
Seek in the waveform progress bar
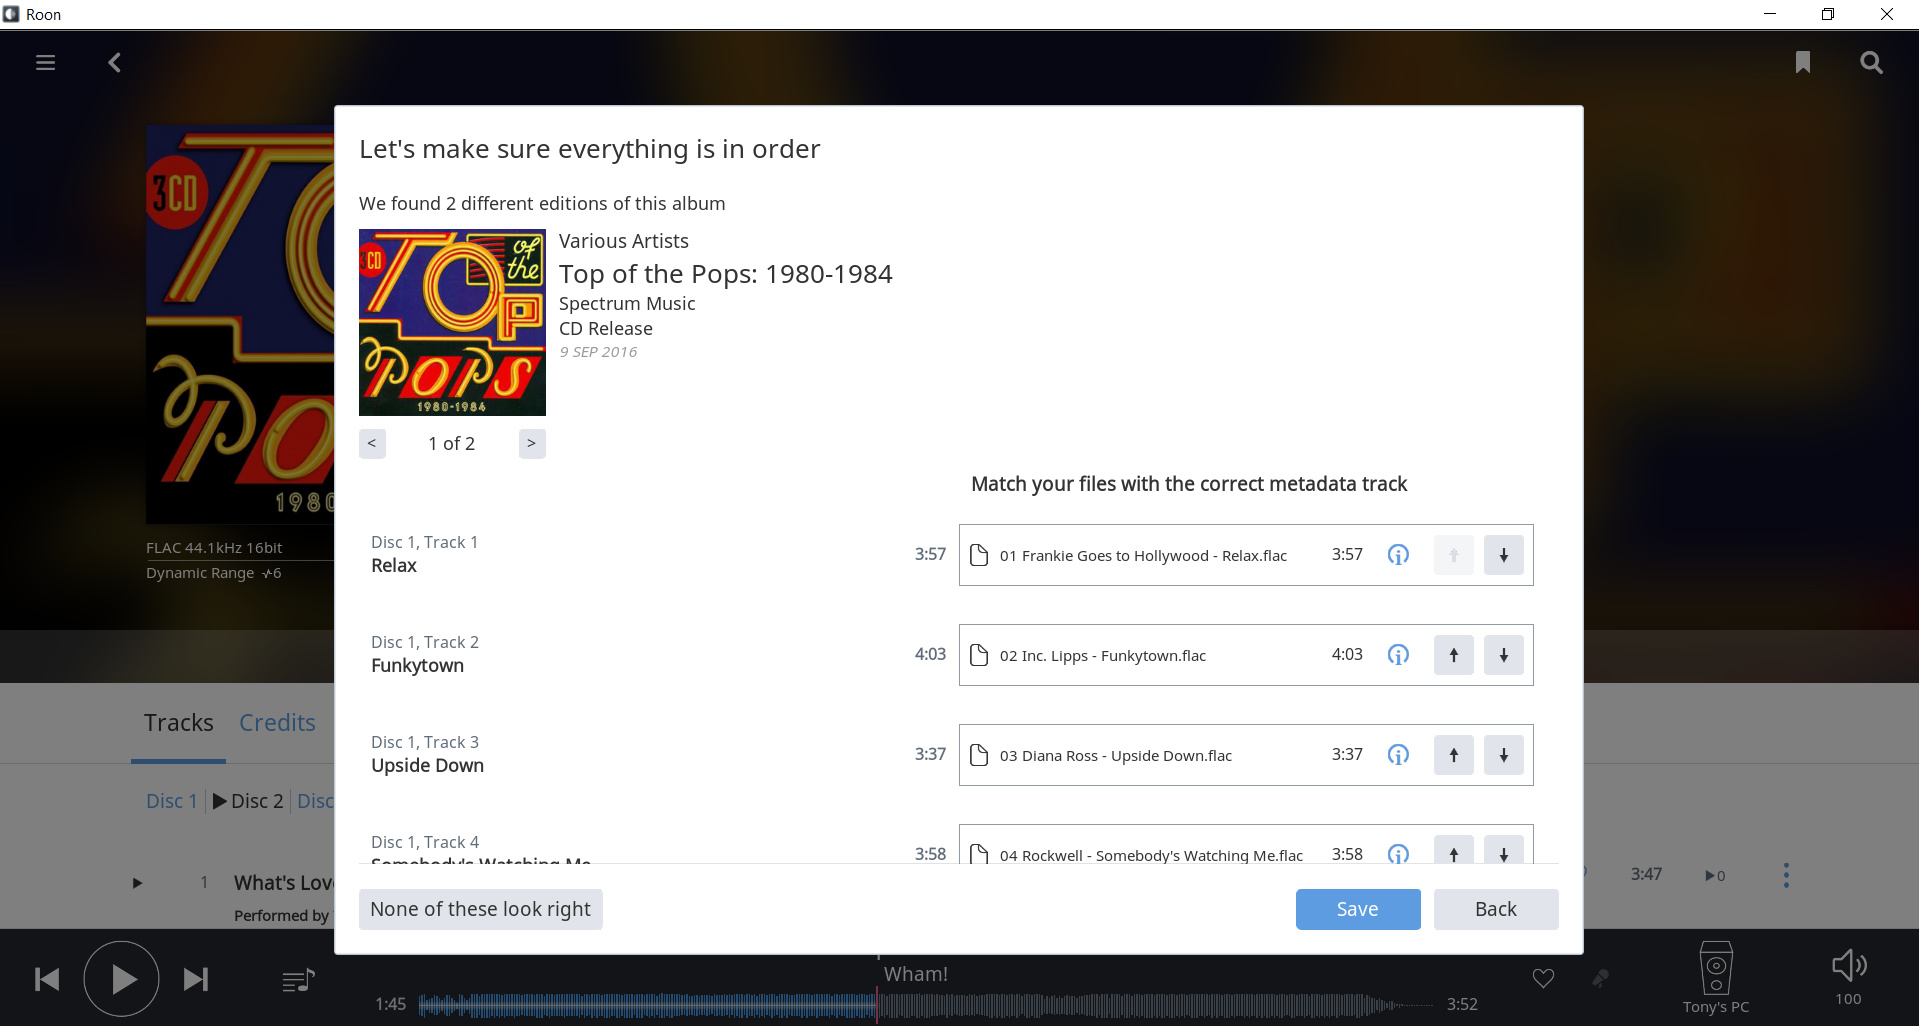[925, 1004]
